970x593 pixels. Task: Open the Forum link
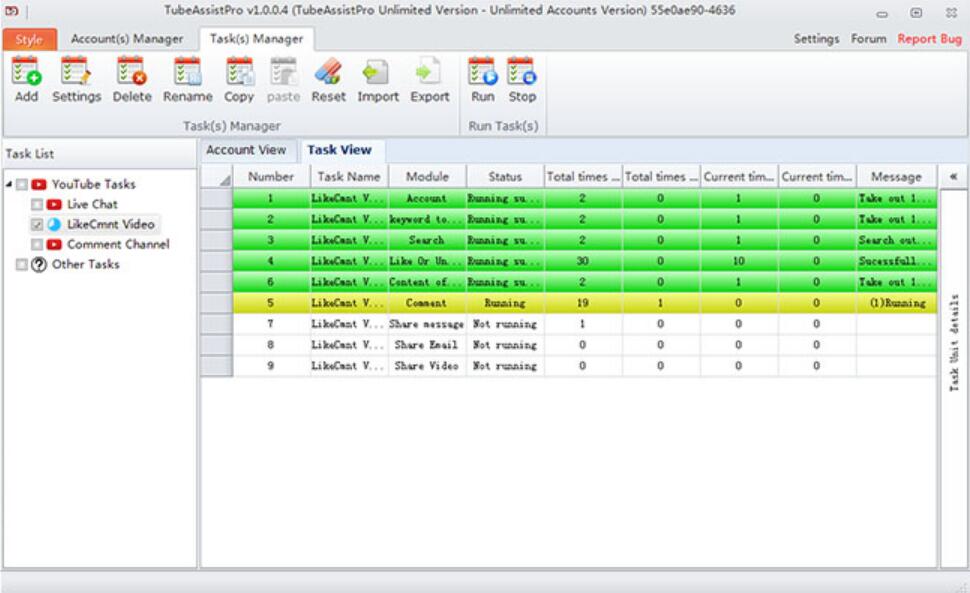tap(869, 39)
